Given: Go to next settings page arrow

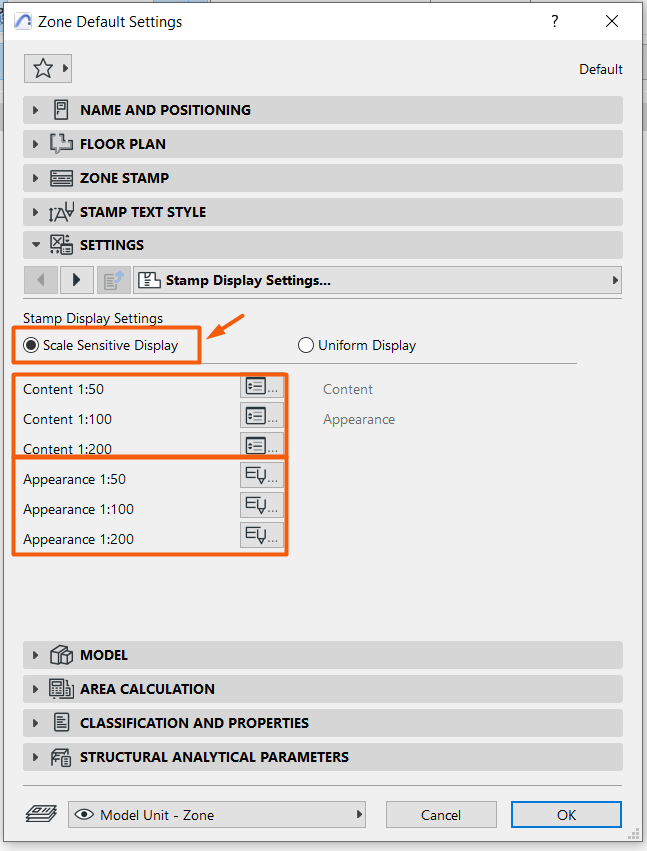Looking at the screenshot, I should pos(77,280).
